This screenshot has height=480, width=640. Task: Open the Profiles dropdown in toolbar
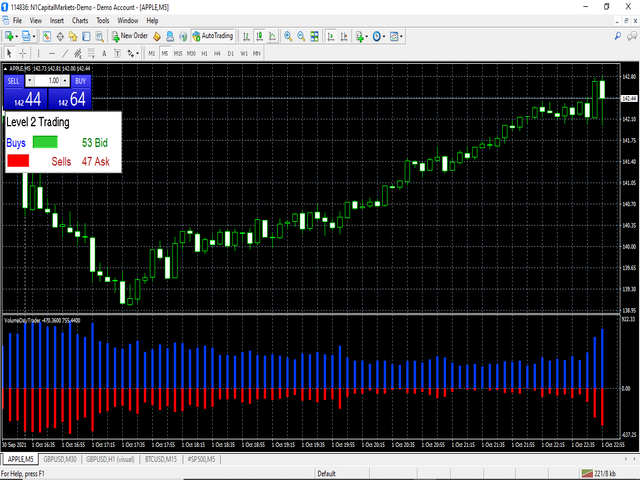point(34,36)
